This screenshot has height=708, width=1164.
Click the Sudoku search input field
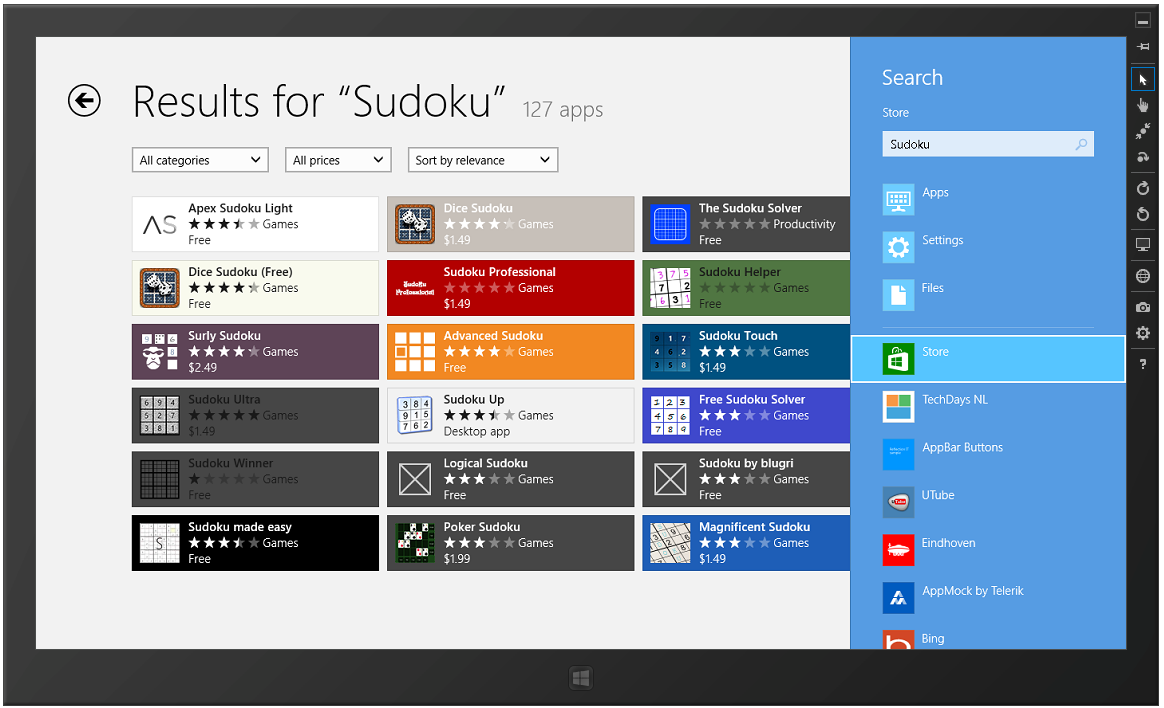tap(987, 144)
